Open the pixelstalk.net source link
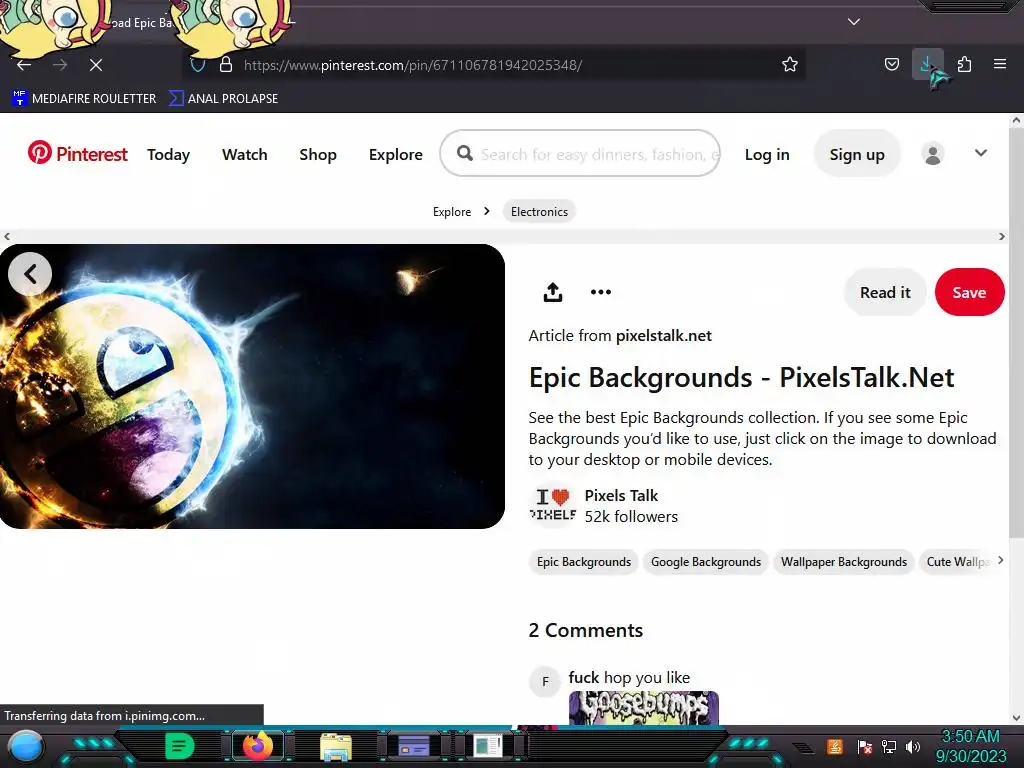This screenshot has width=1024, height=768. pyautogui.click(x=664, y=336)
